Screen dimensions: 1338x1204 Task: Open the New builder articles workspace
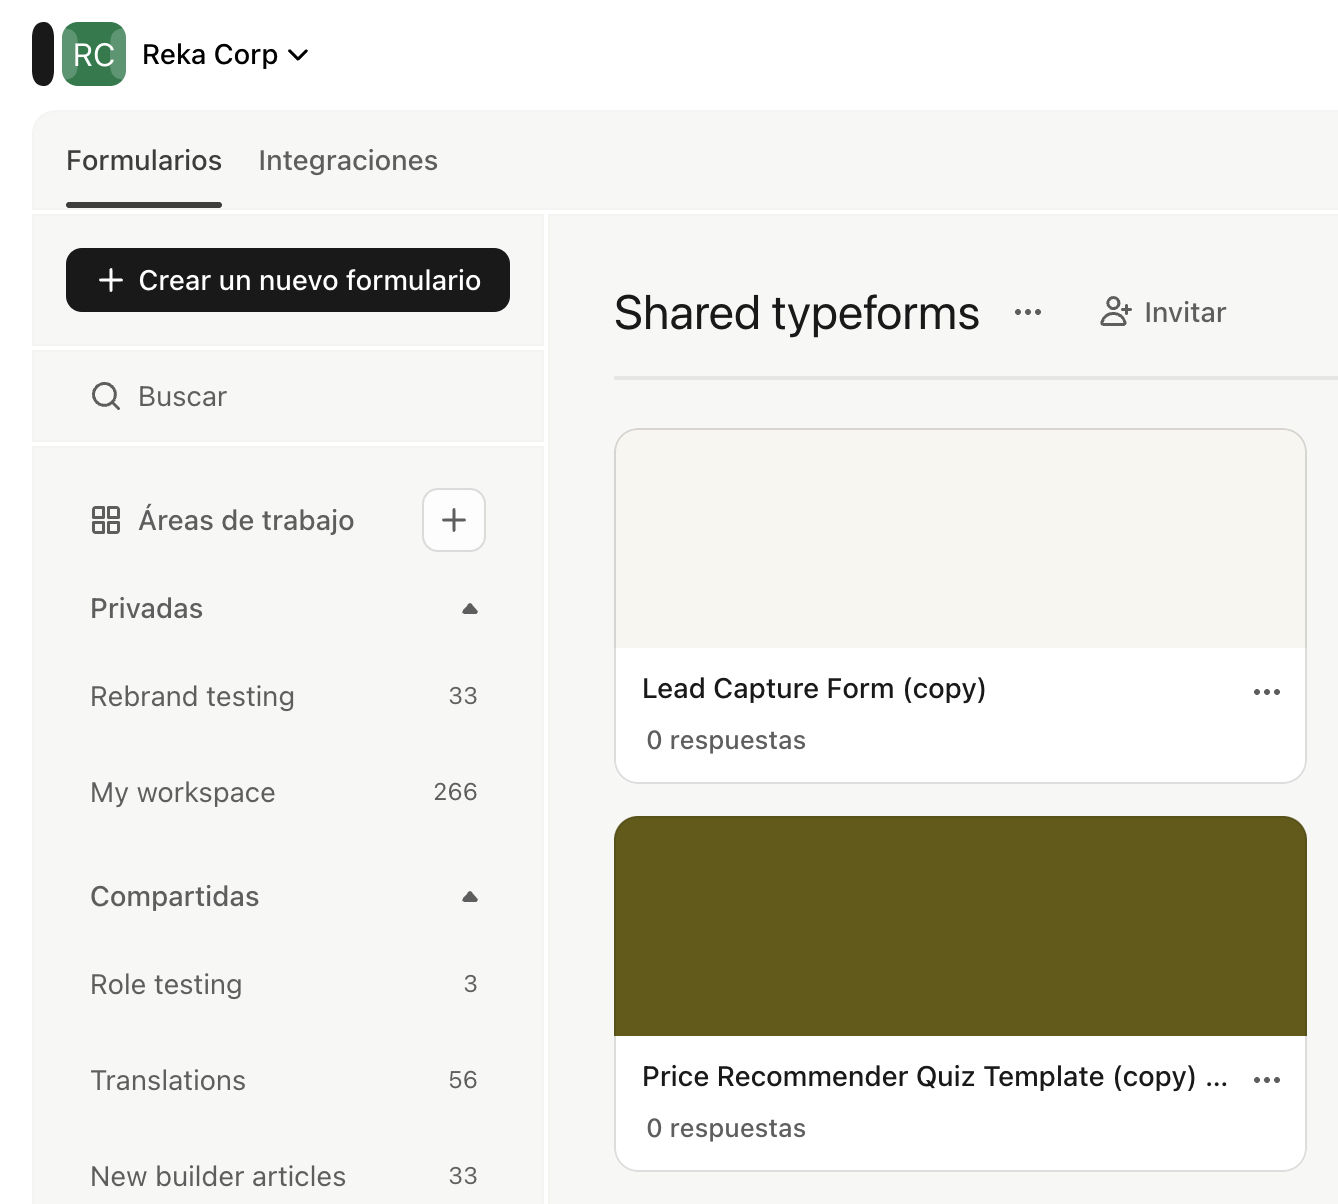[284, 1176]
